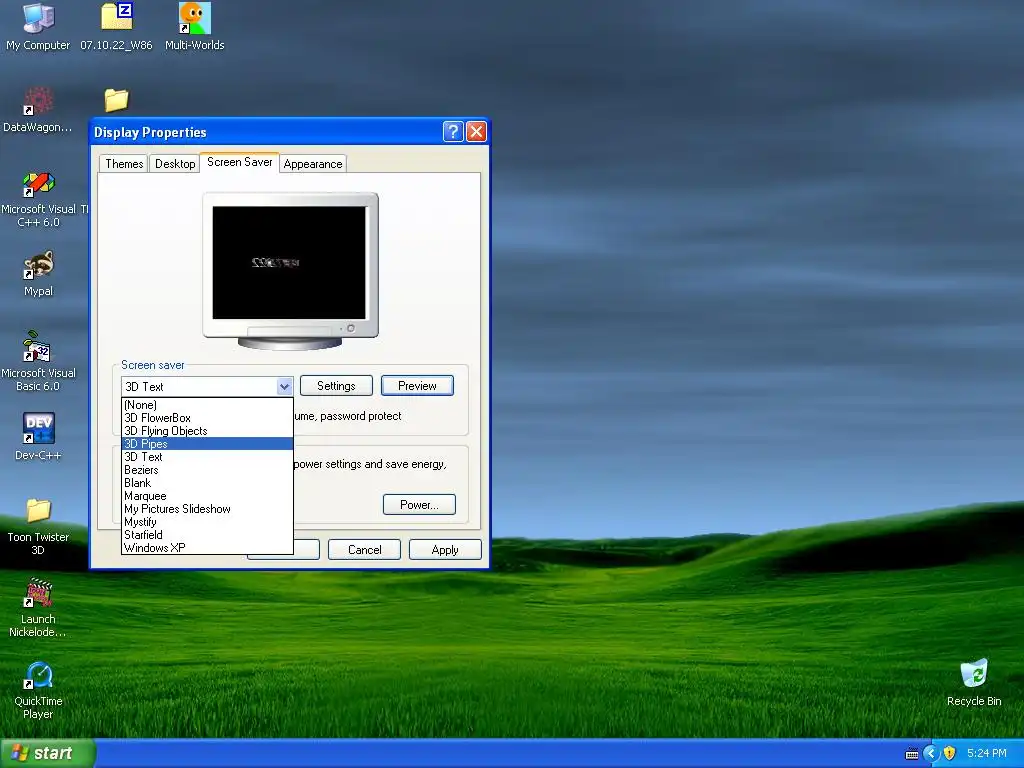Choose Beziers screen saver
The width and height of the screenshot is (1024, 768).
(x=207, y=470)
